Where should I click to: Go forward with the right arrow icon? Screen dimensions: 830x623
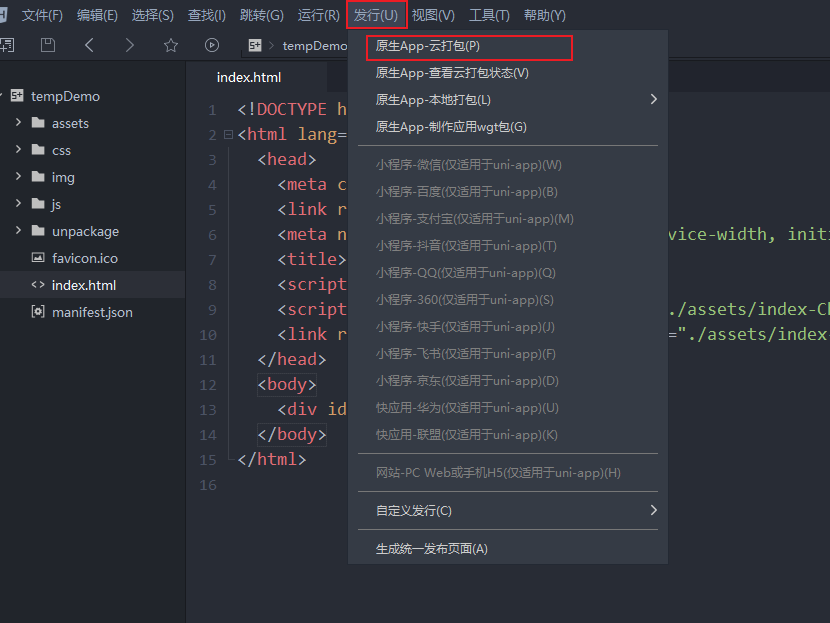click(x=129, y=45)
